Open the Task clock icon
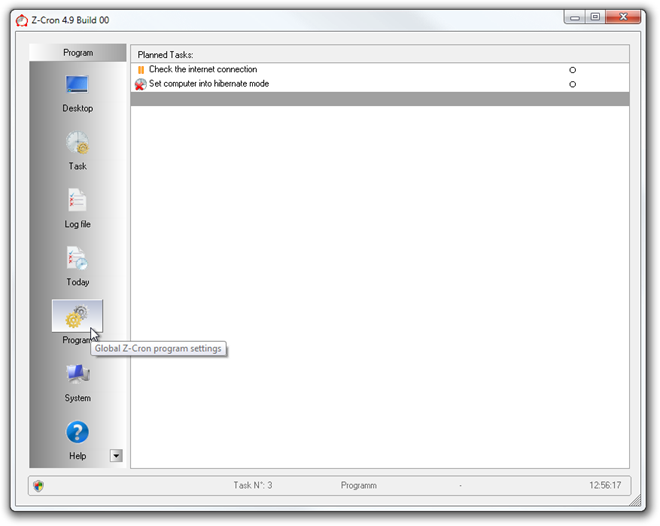The width and height of the screenshot is (660, 526). pyautogui.click(x=77, y=143)
